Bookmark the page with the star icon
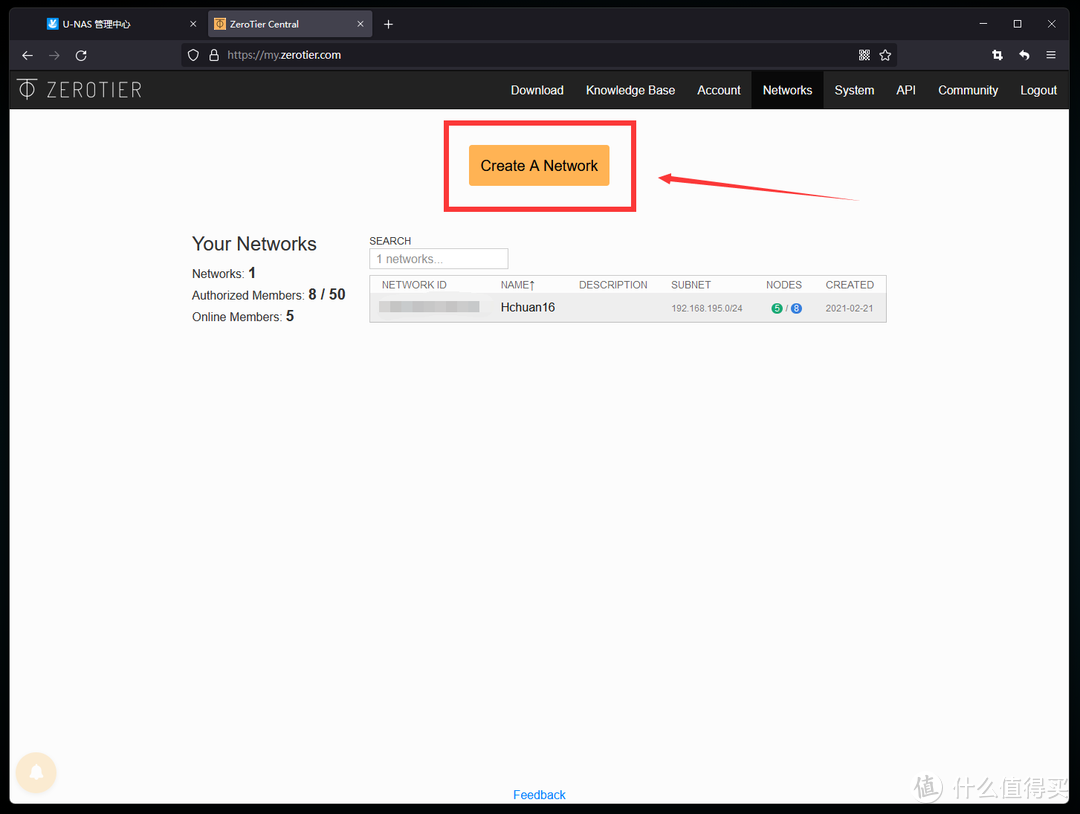Viewport: 1080px width, 814px height. tap(886, 55)
